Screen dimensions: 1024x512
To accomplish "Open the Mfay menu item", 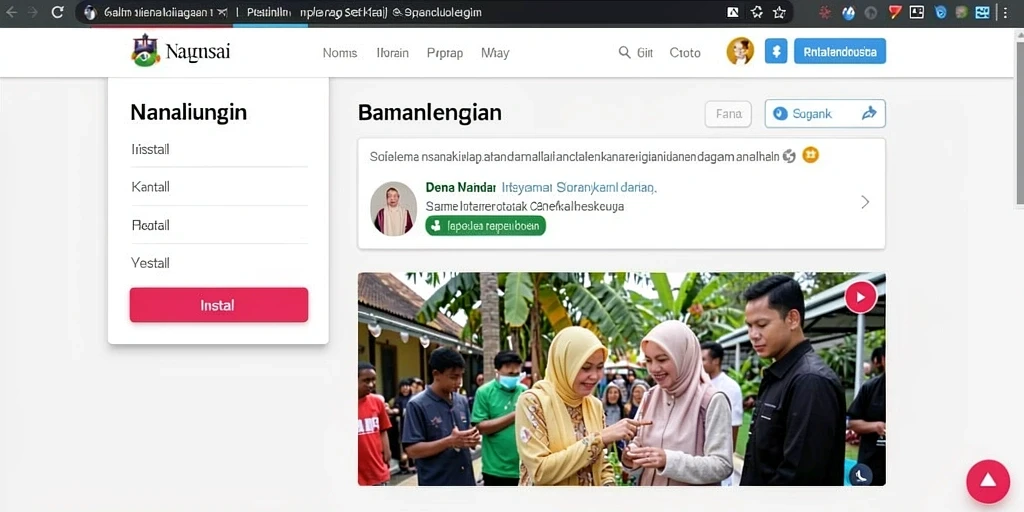I will point(494,53).
